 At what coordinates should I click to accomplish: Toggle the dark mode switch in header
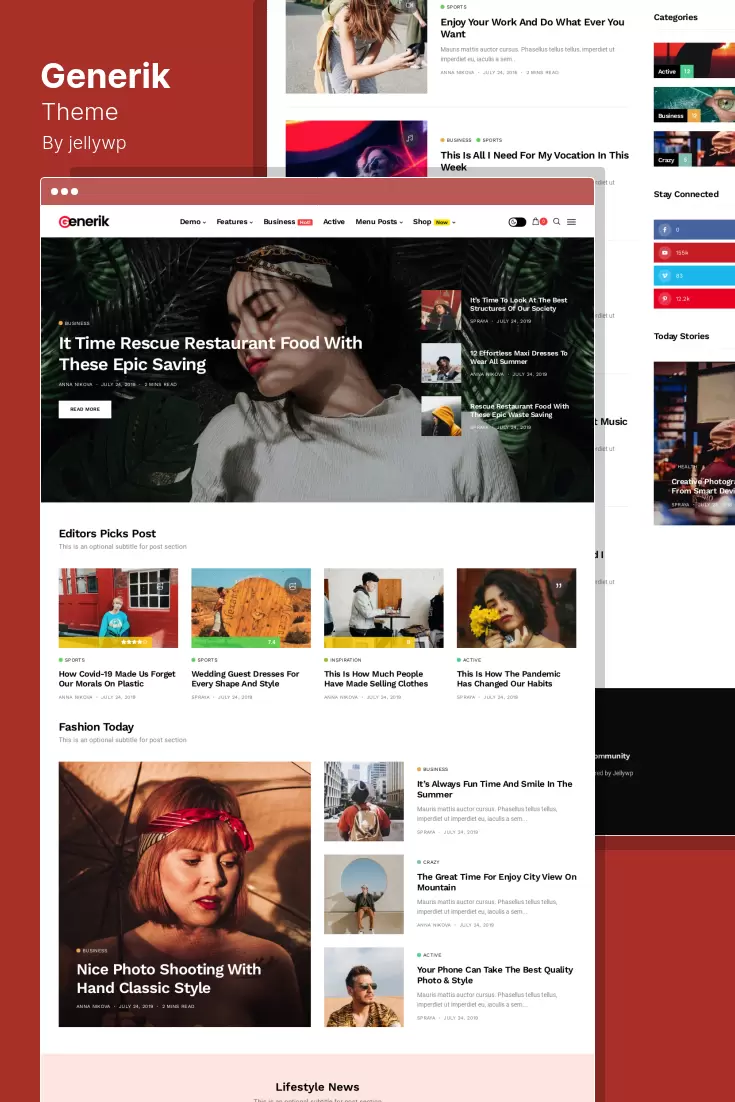pyautogui.click(x=516, y=222)
